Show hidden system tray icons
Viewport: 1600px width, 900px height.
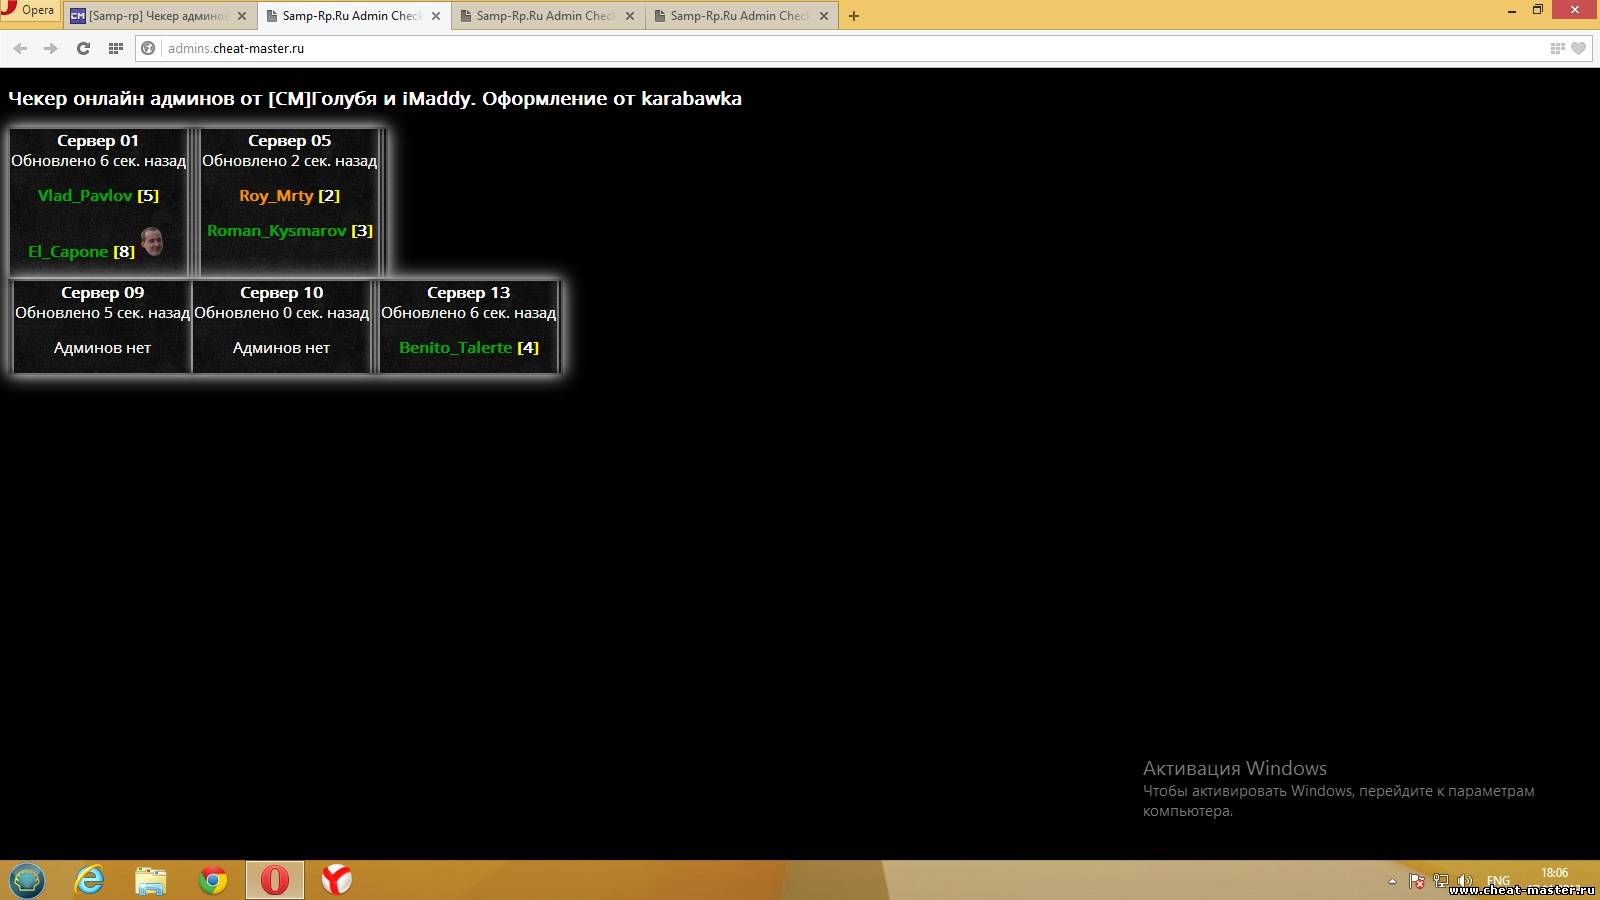coord(1392,881)
